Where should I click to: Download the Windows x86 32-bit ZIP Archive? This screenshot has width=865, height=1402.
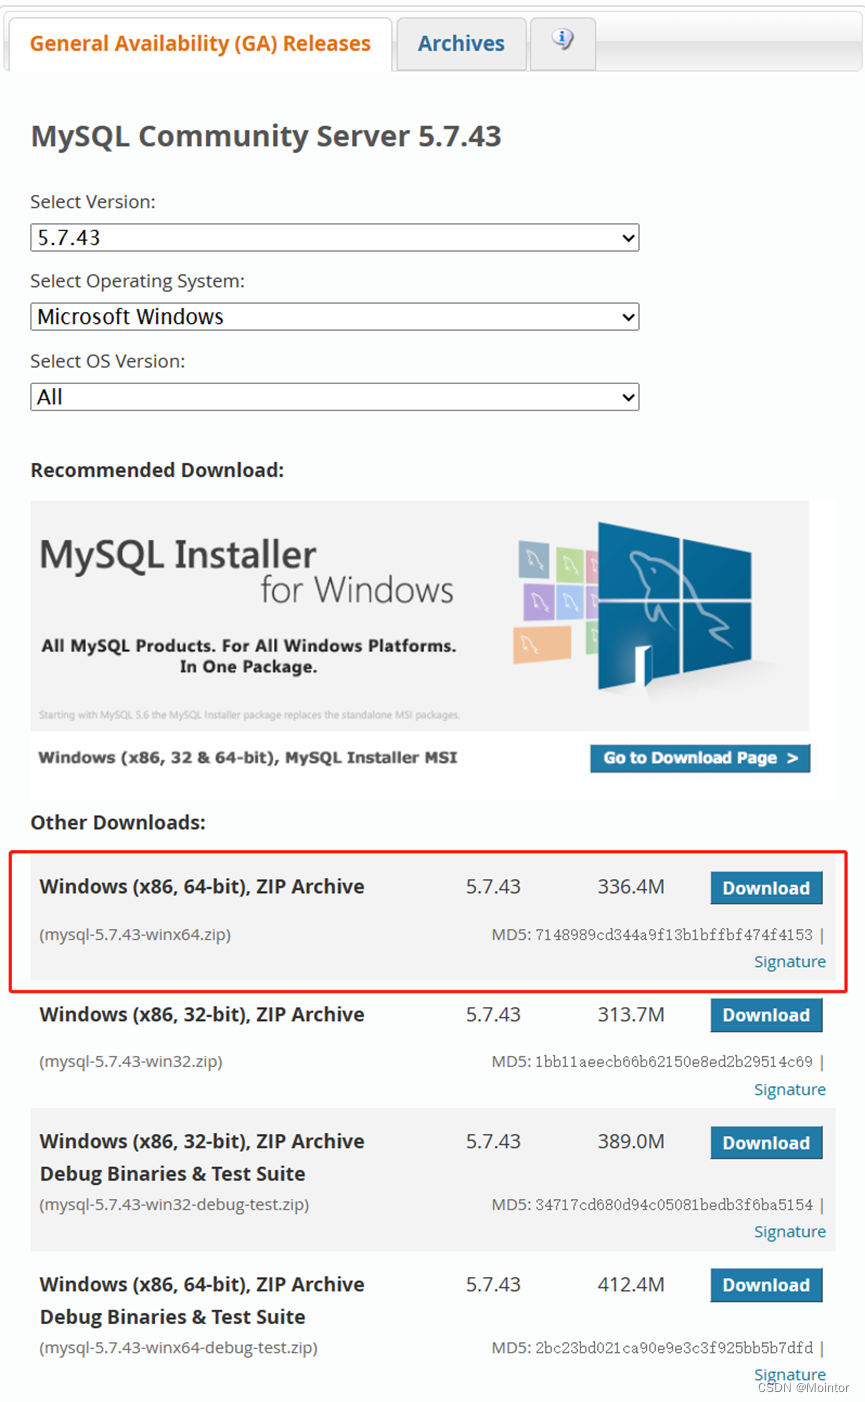point(766,1015)
